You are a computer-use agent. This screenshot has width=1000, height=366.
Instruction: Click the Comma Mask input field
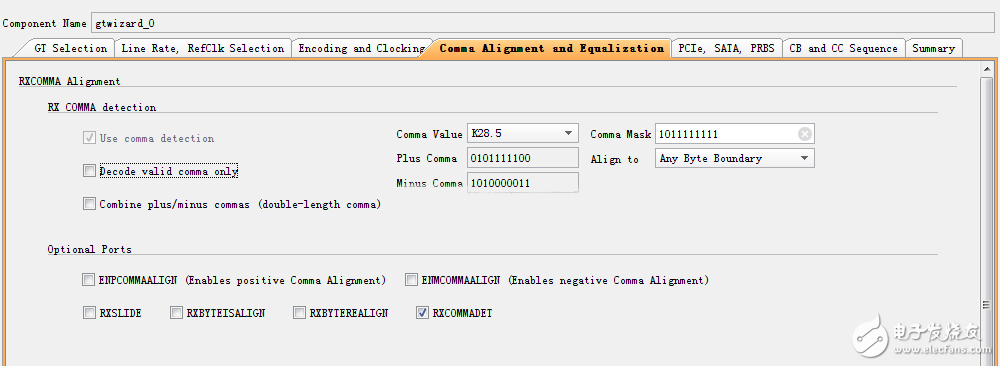click(x=726, y=134)
